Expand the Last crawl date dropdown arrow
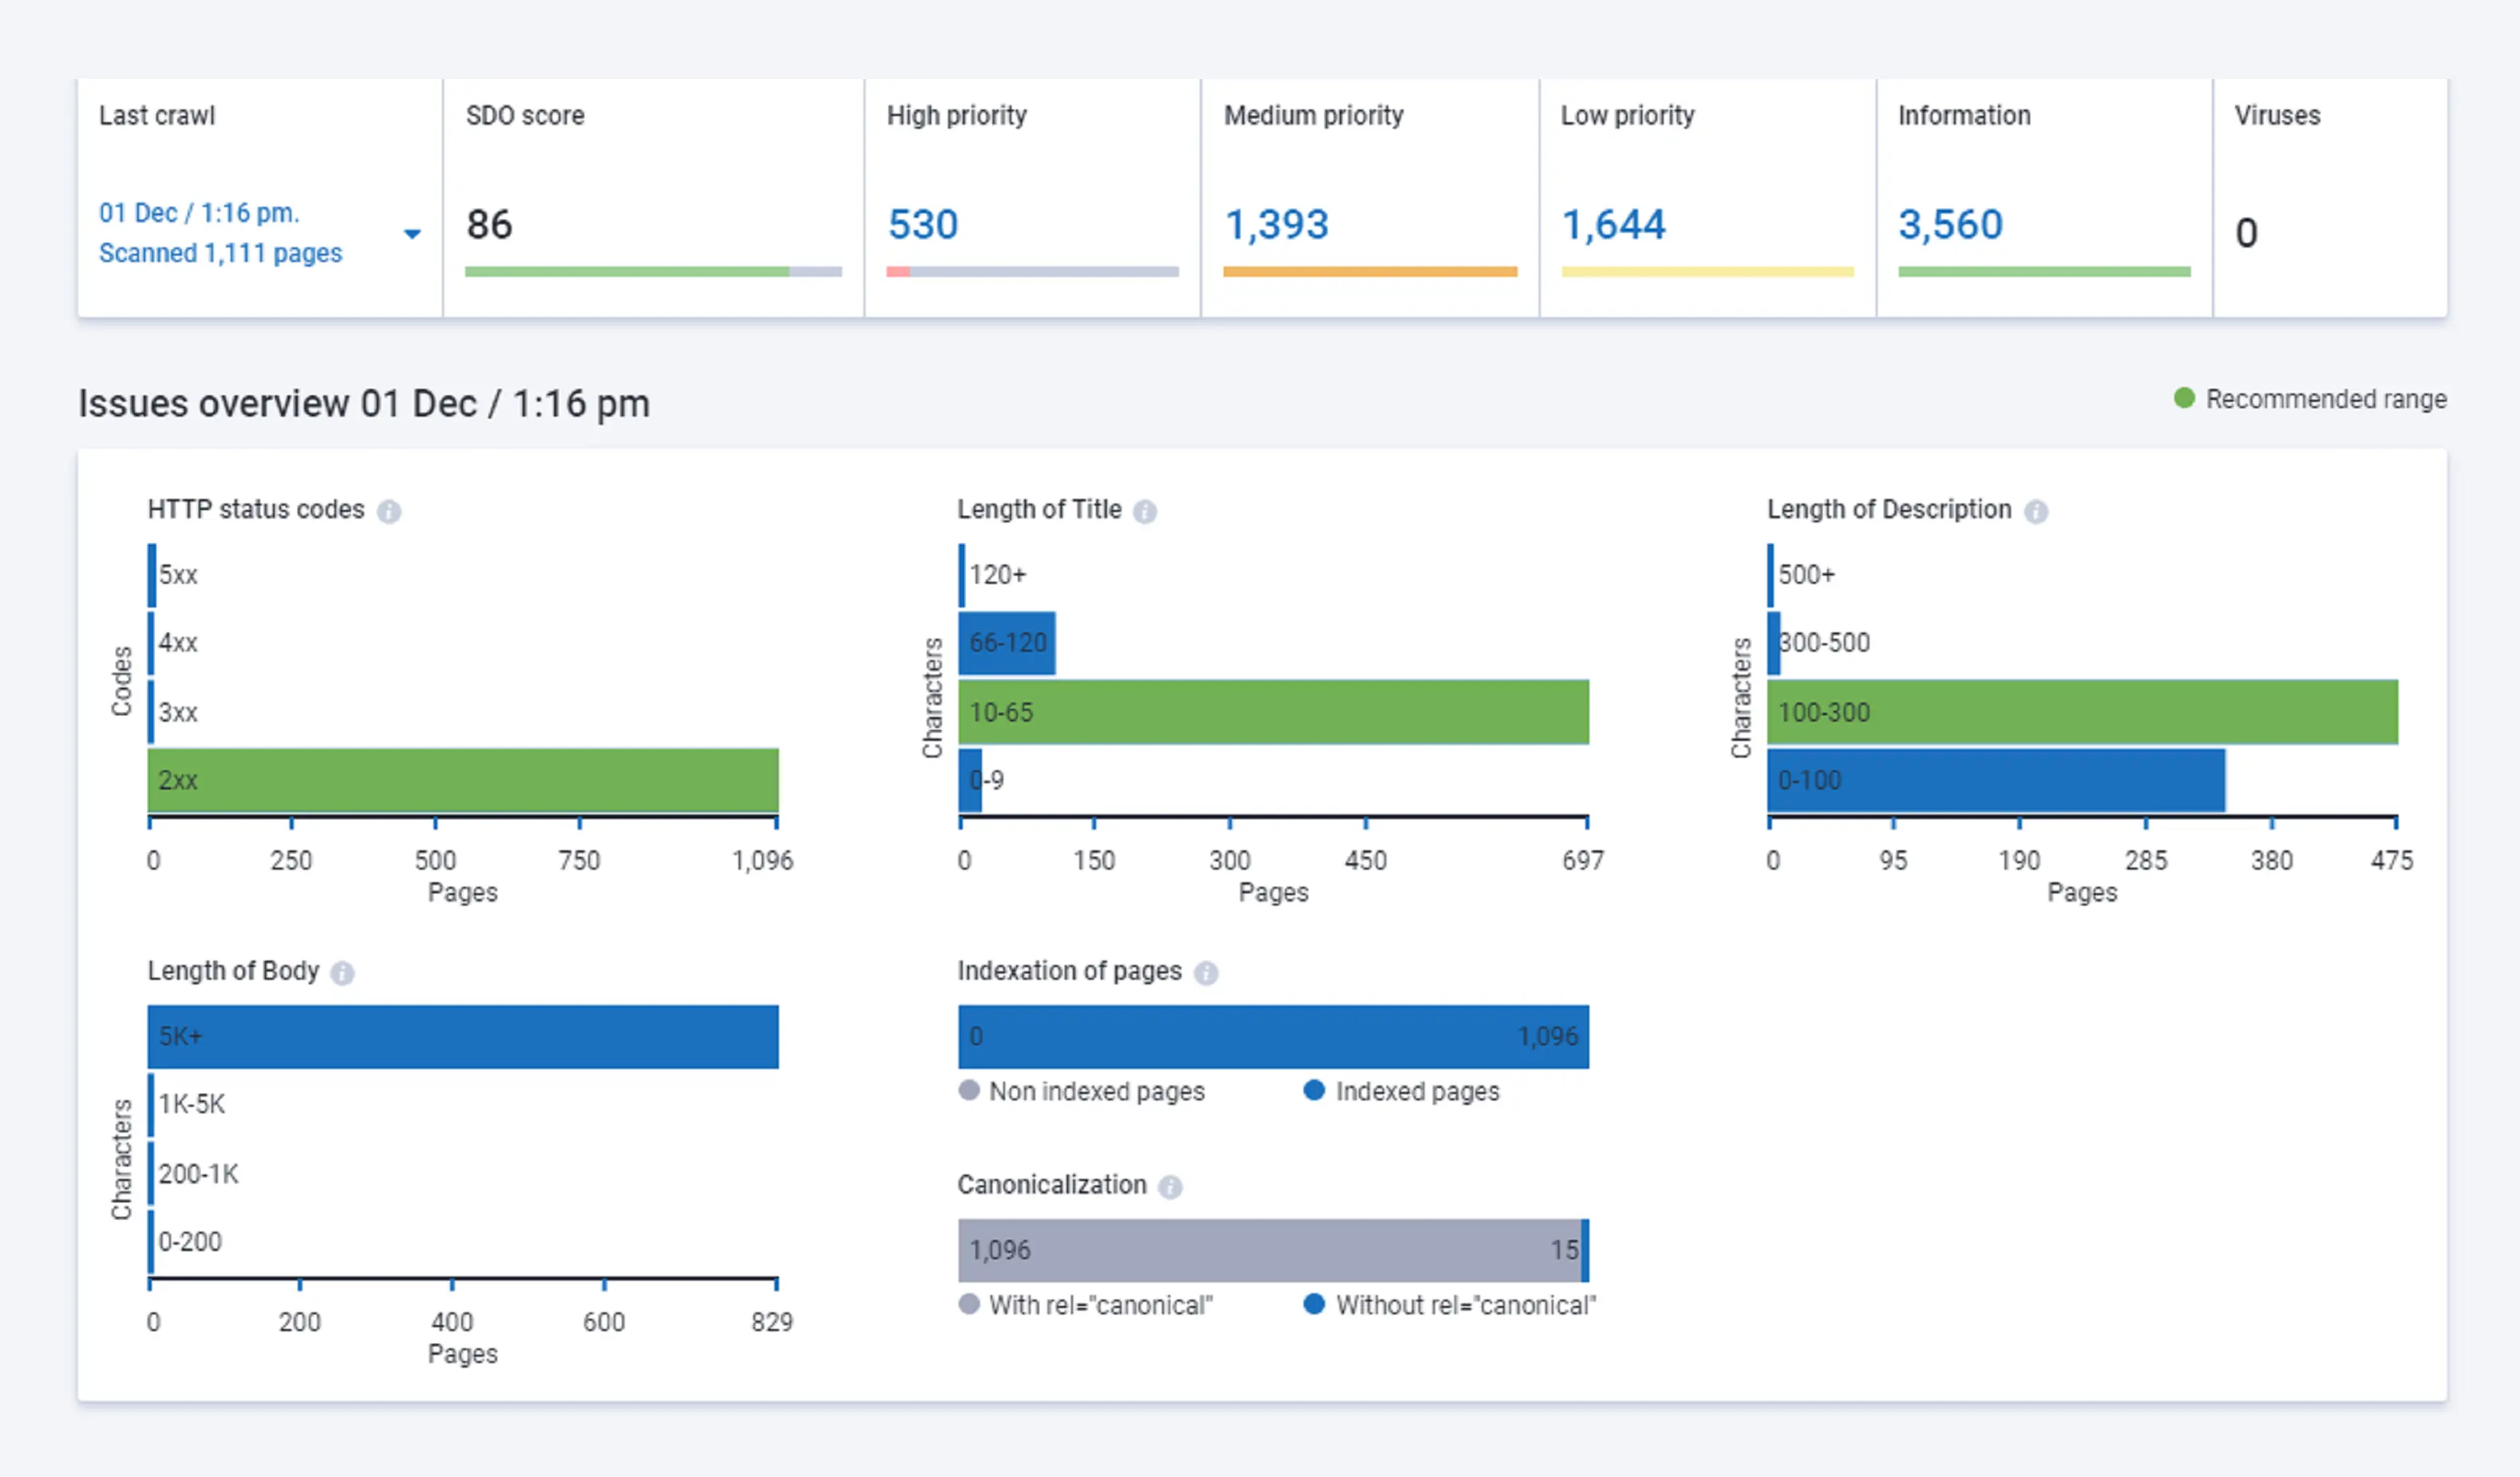The height and width of the screenshot is (1477, 2520). tap(412, 234)
